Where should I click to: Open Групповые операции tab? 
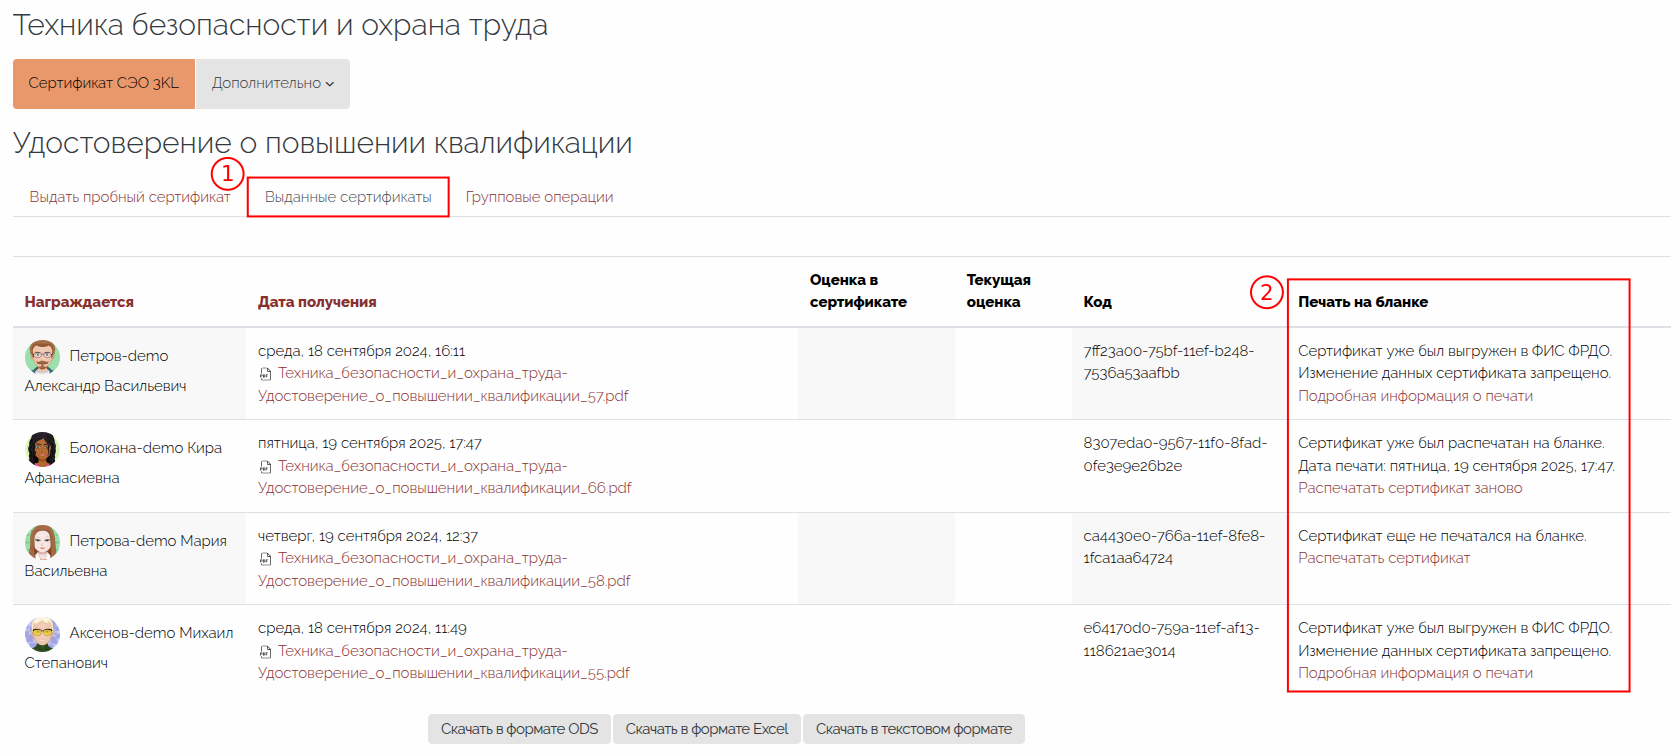point(539,197)
